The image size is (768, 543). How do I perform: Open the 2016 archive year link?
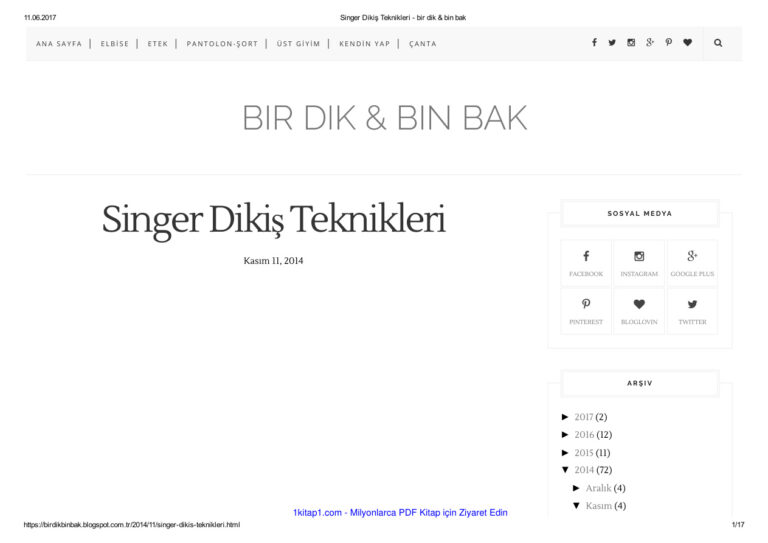(x=584, y=435)
